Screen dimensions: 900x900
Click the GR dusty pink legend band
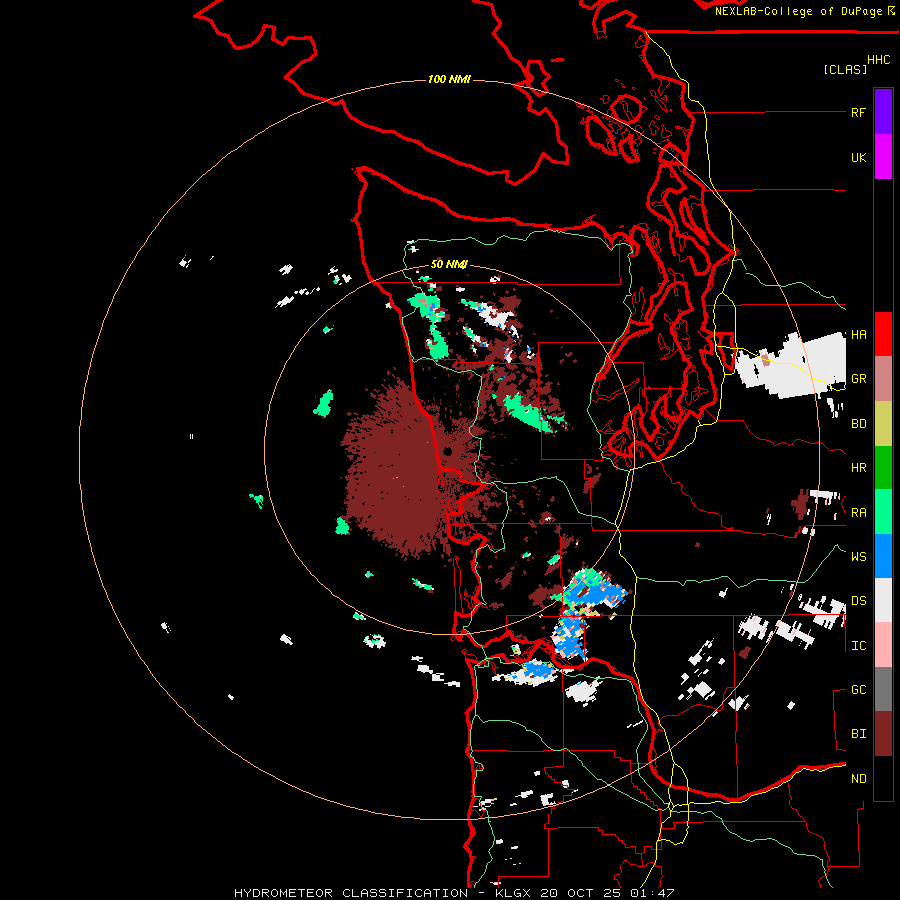pos(883,379)
